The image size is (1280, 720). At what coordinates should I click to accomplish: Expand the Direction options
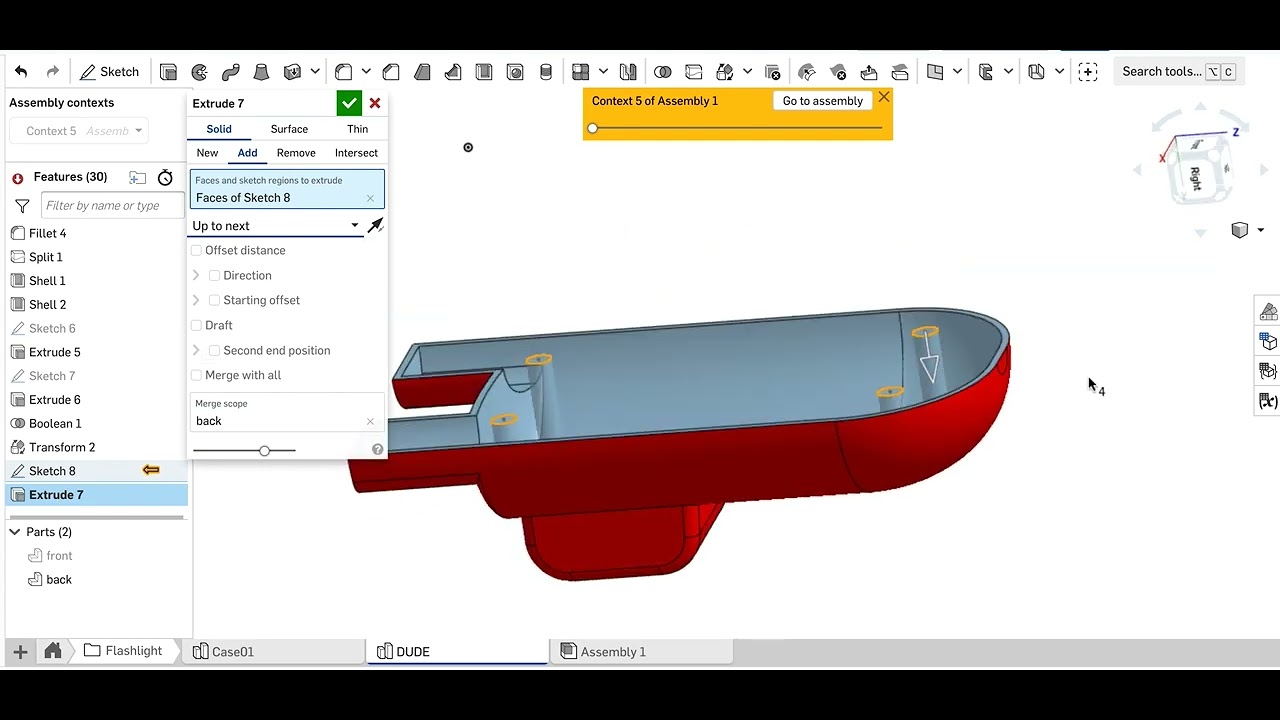coord(196,275)
